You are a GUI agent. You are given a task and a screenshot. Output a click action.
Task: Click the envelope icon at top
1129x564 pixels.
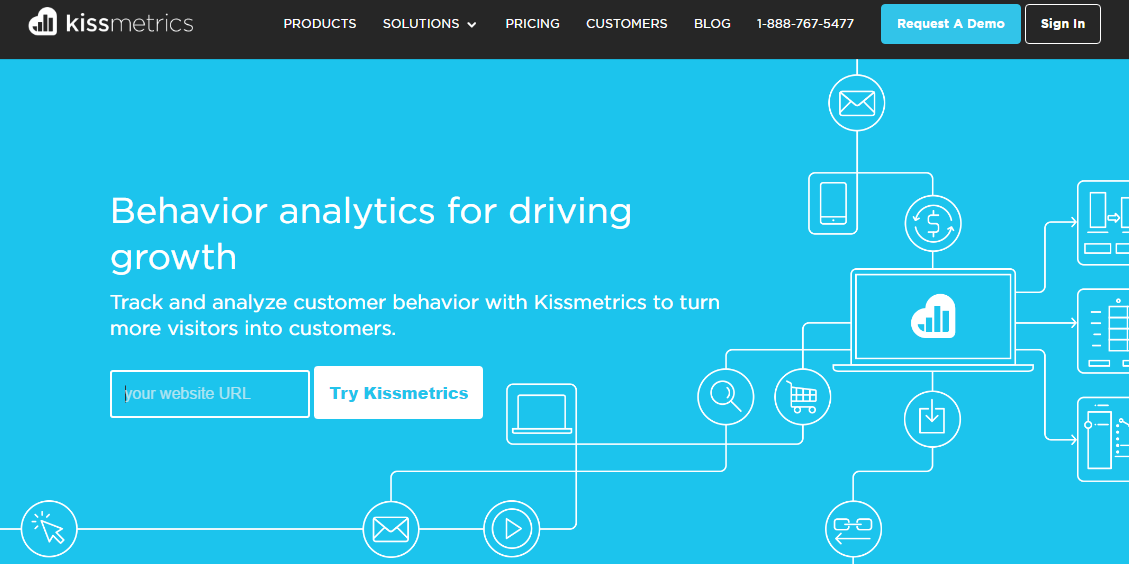(856, 104)
